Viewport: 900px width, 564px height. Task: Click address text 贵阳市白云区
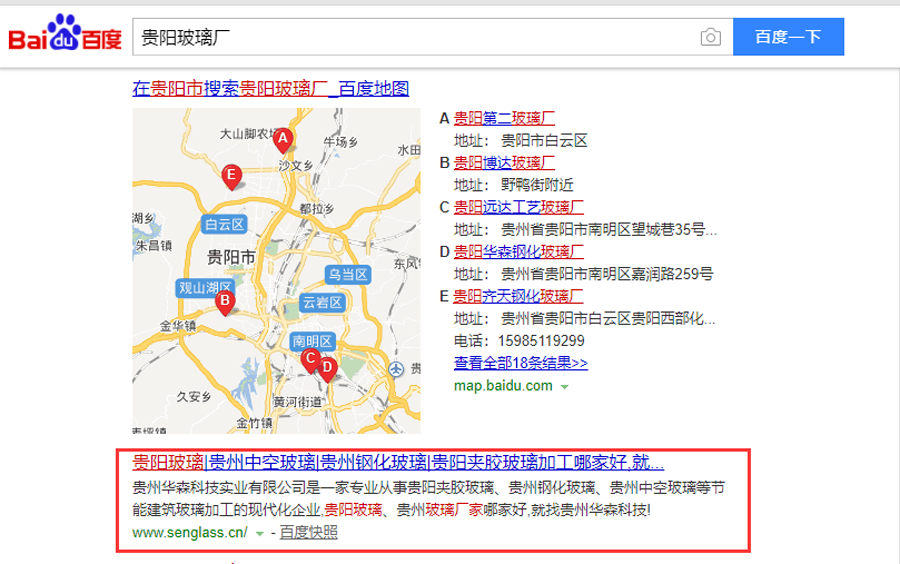544,141
